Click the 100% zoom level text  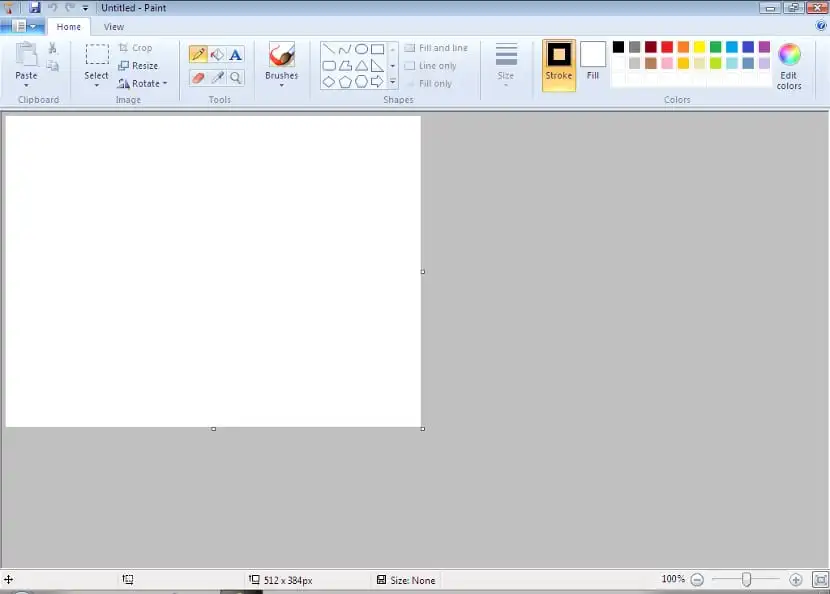673,579
